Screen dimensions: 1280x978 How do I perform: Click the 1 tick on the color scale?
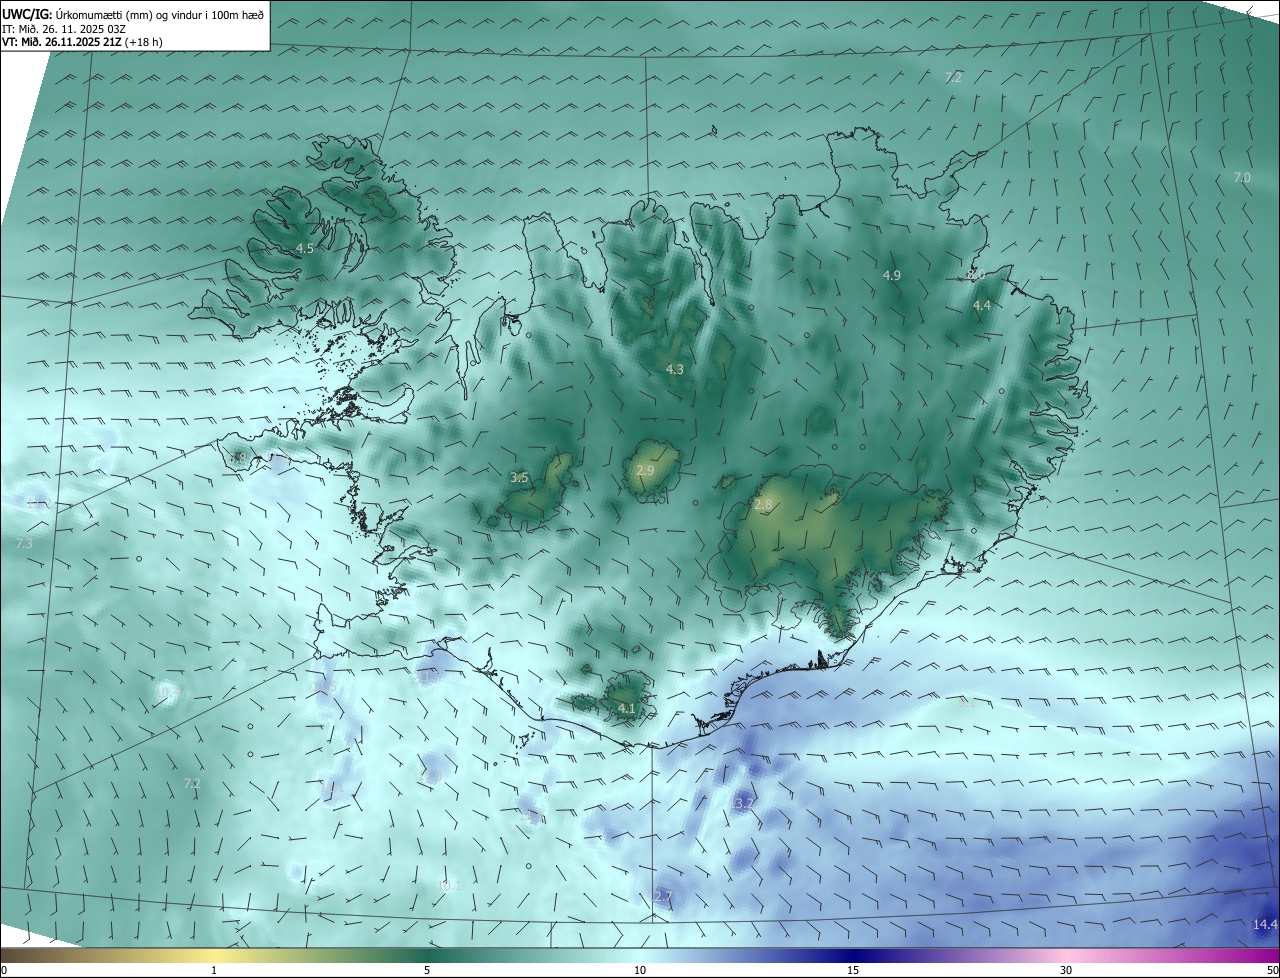[x=214, y=970]
